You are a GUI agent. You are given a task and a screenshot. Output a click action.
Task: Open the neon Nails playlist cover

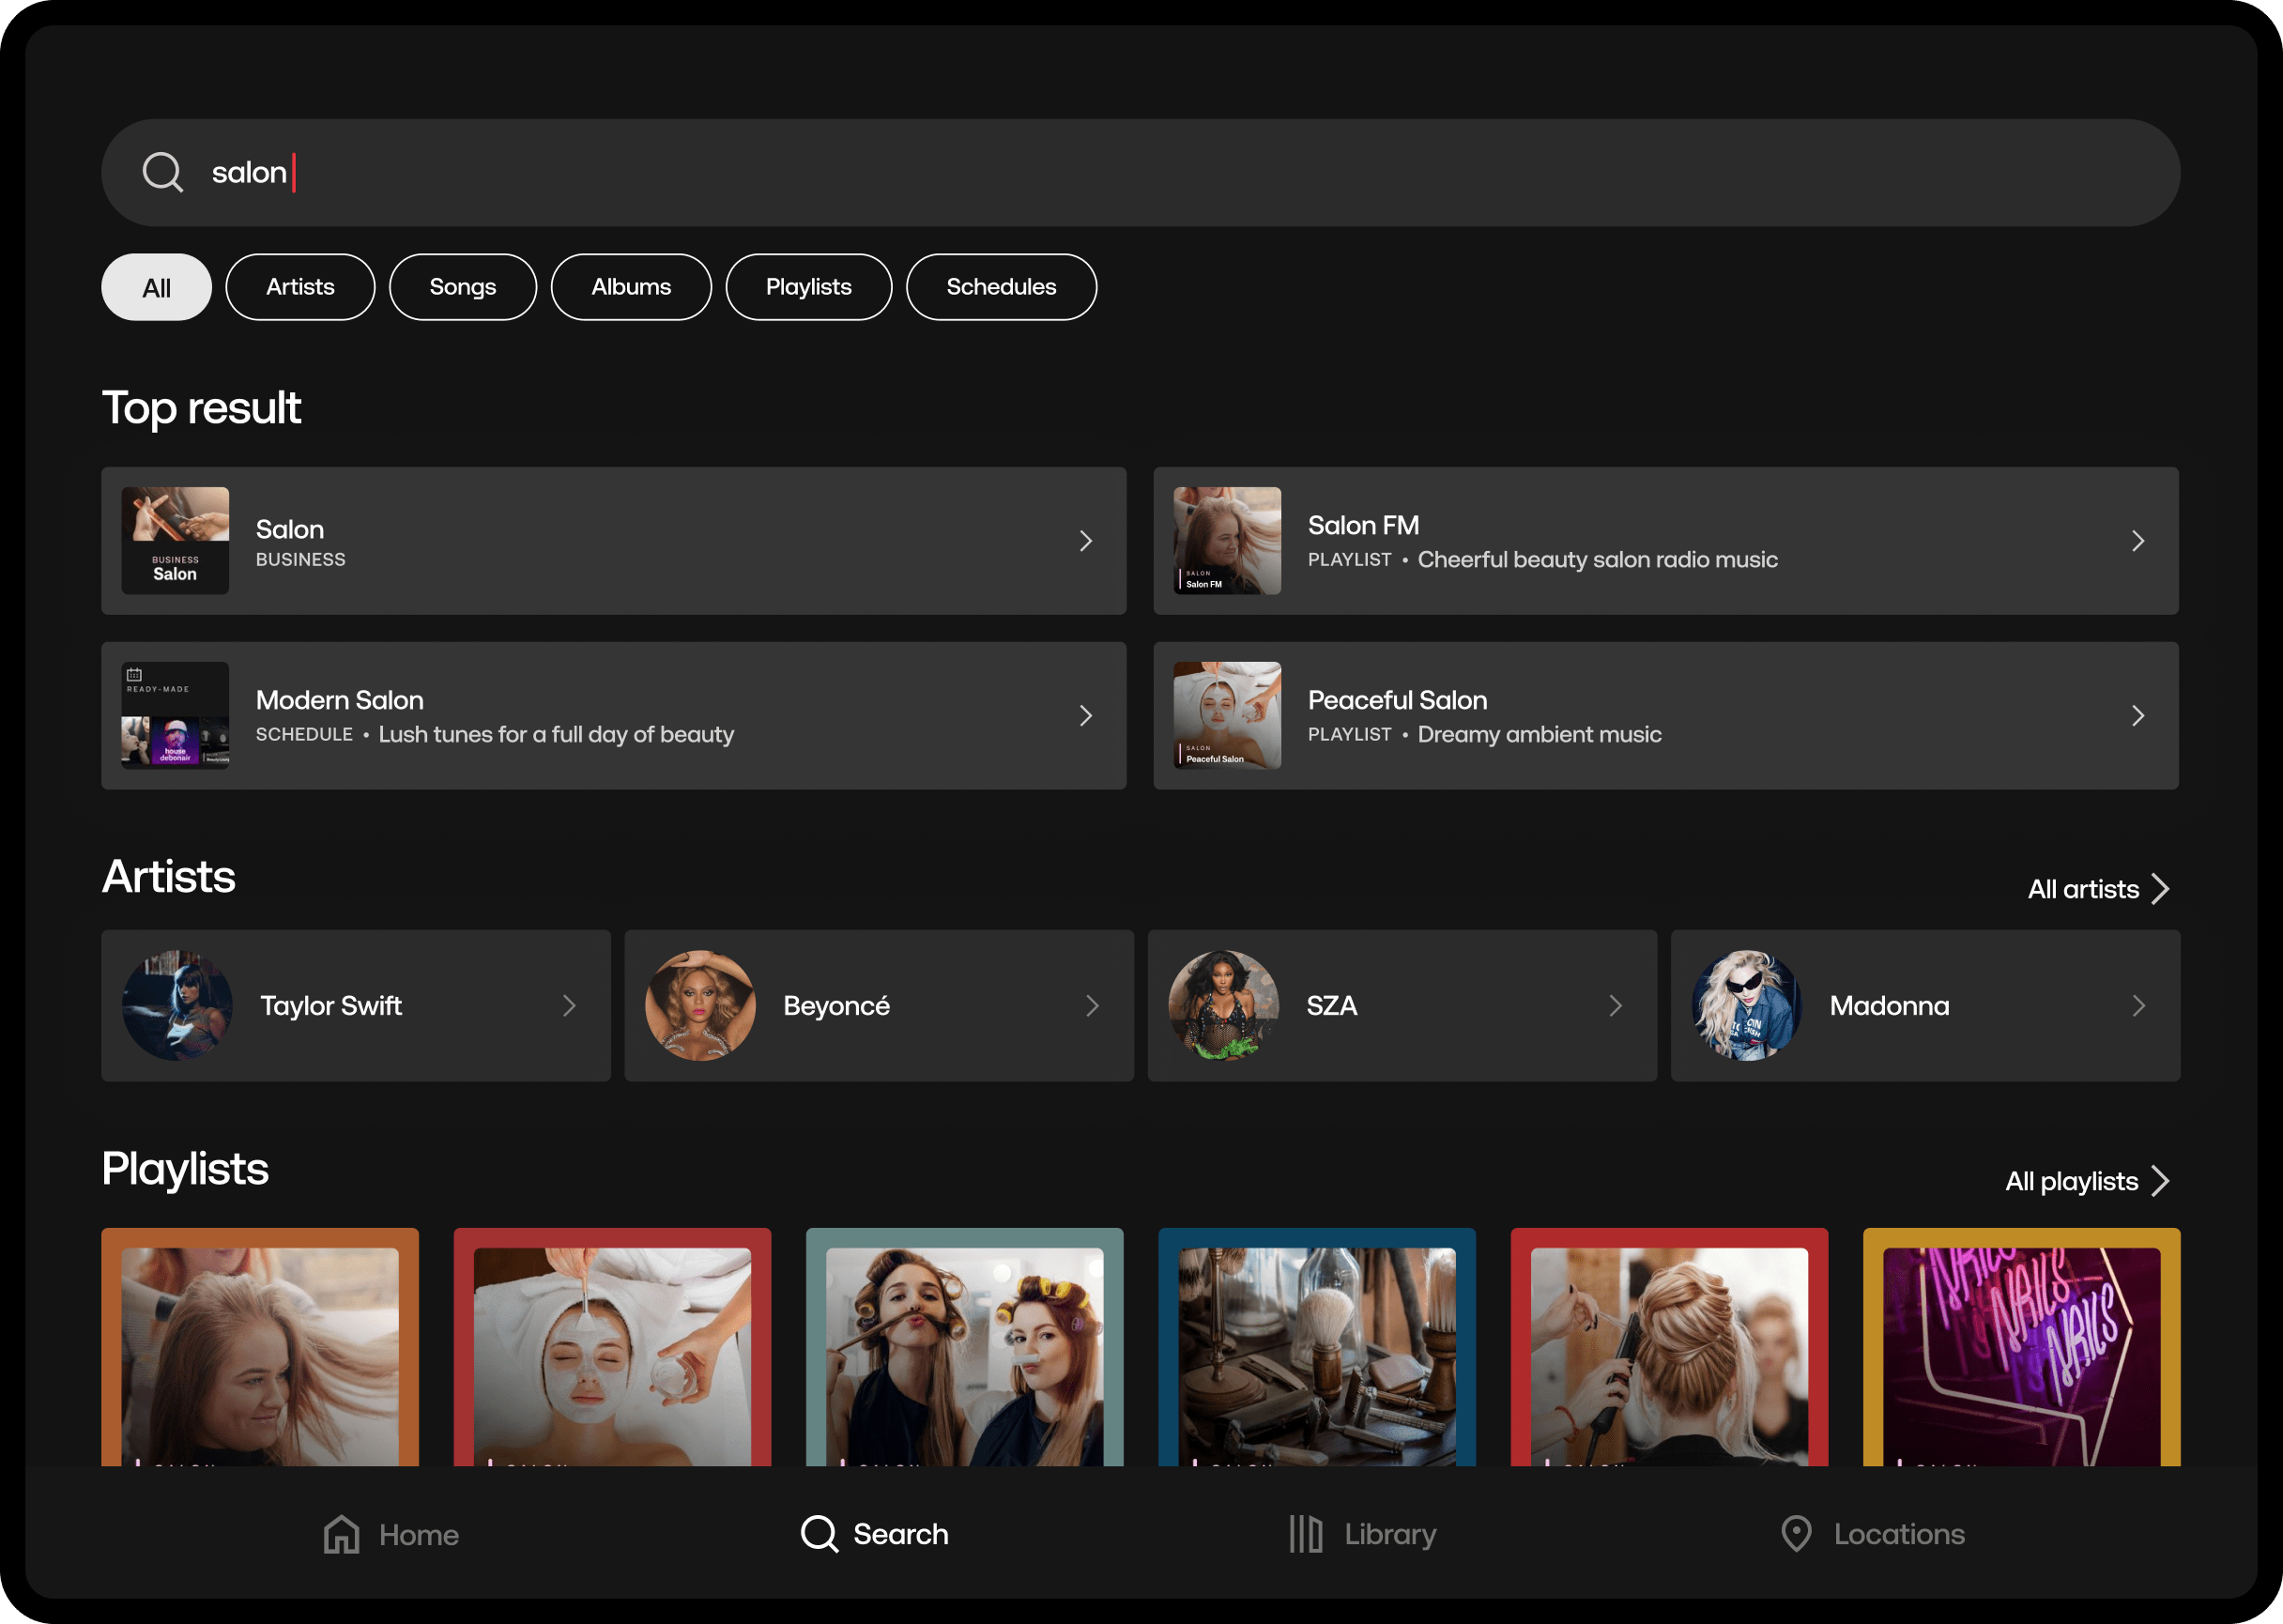point(2020,1350)
